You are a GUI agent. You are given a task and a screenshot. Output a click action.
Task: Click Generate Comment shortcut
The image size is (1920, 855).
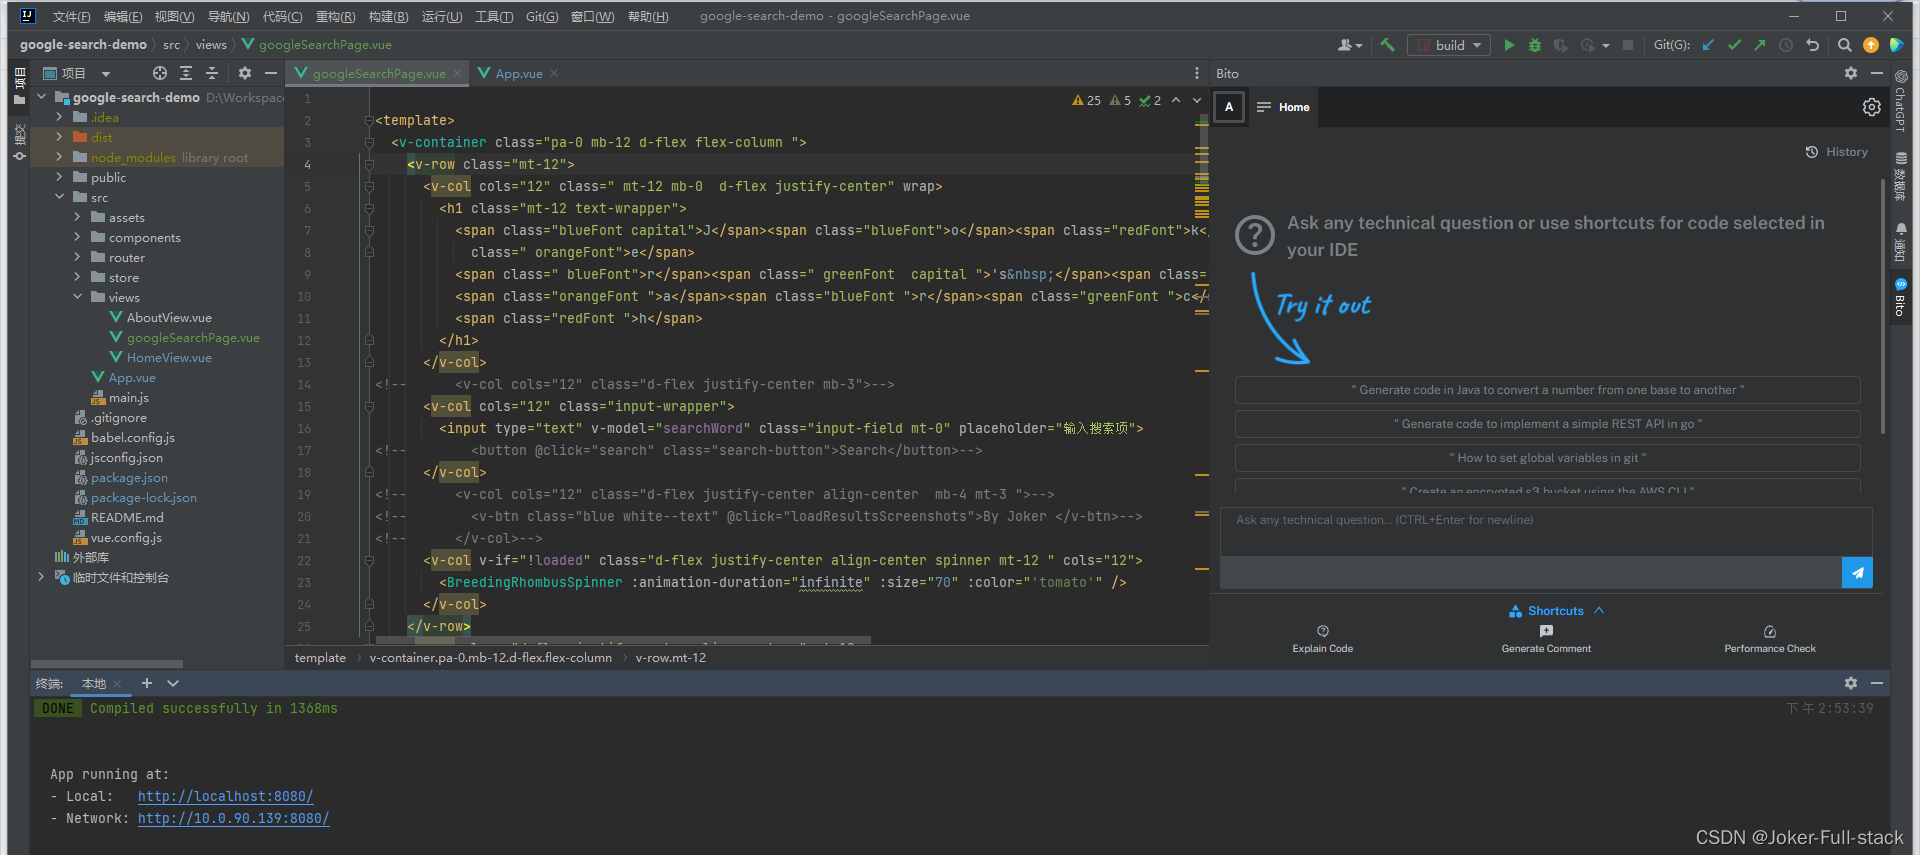[1546, 640]
